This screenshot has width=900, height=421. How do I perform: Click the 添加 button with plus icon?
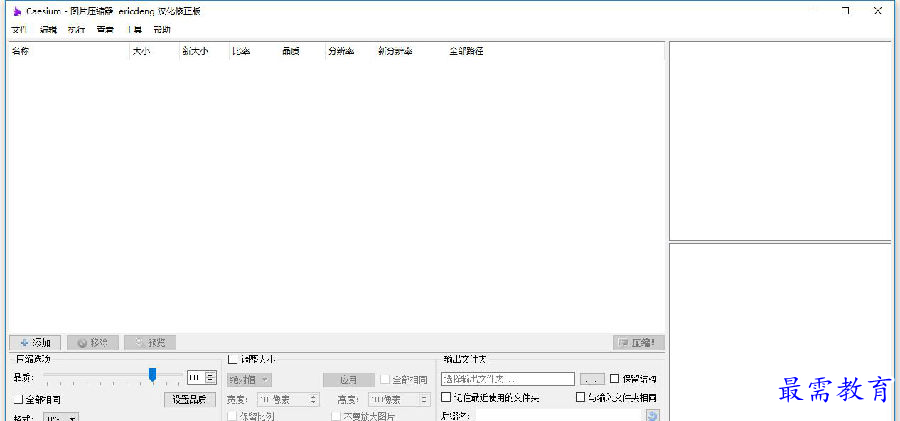pyautogui.click(x=35, y=343)
